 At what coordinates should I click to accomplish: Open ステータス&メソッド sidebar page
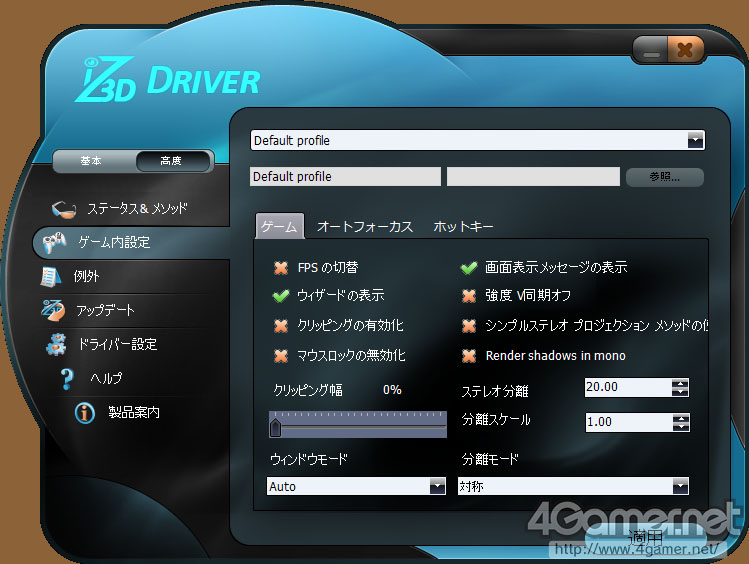(137, 209)
